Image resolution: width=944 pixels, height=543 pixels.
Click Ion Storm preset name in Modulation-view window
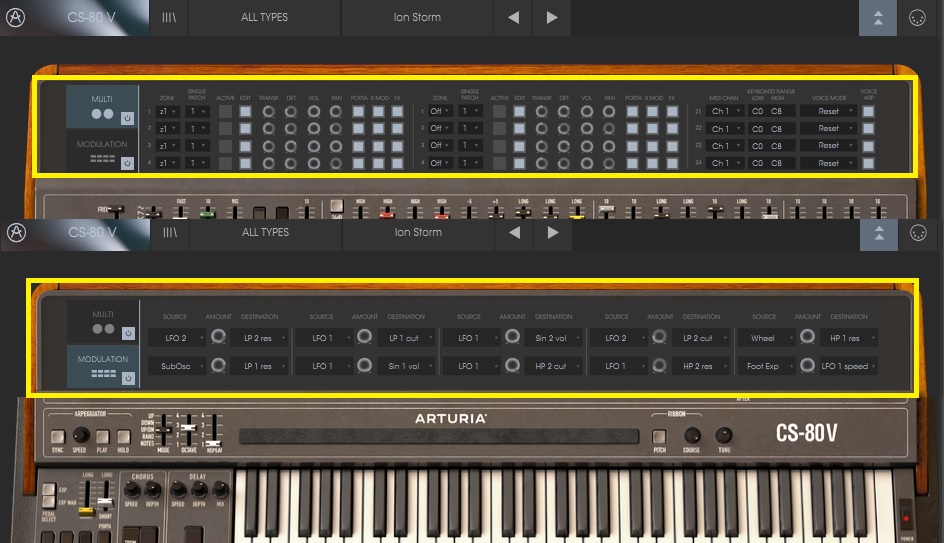click(418, 232)
